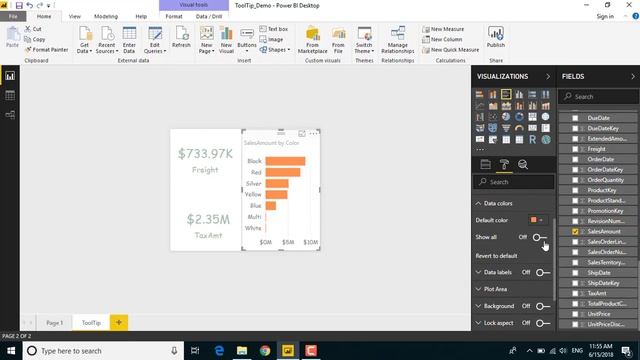
Task: Switch to Data view in left sidebar
Action: (x=10, y=96)
